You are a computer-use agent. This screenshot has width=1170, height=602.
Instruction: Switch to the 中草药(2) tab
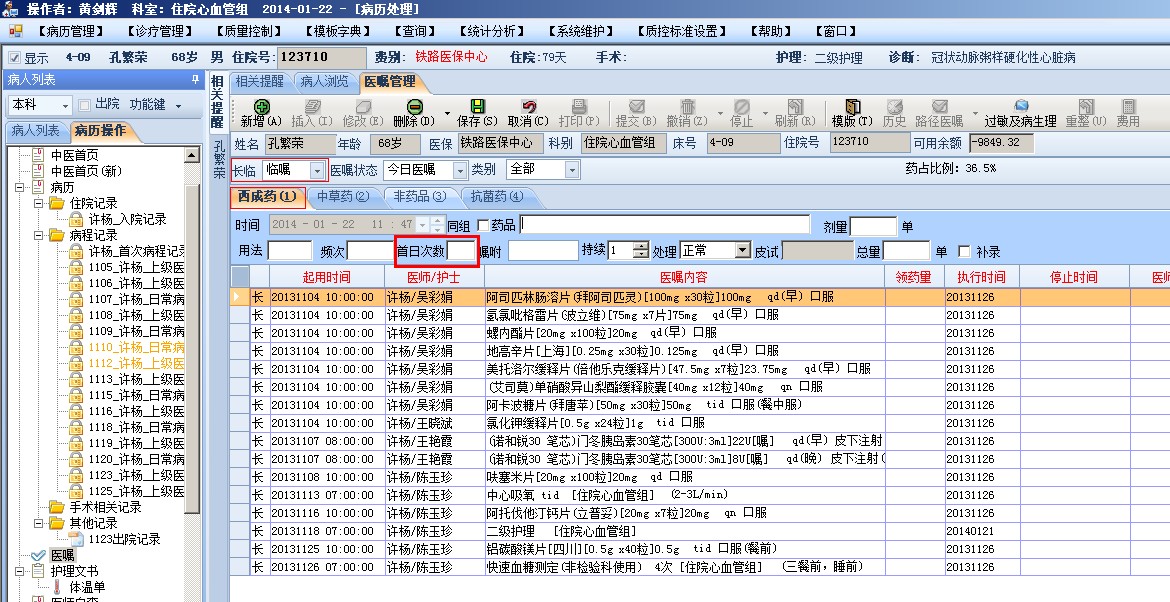click(342, 196)
